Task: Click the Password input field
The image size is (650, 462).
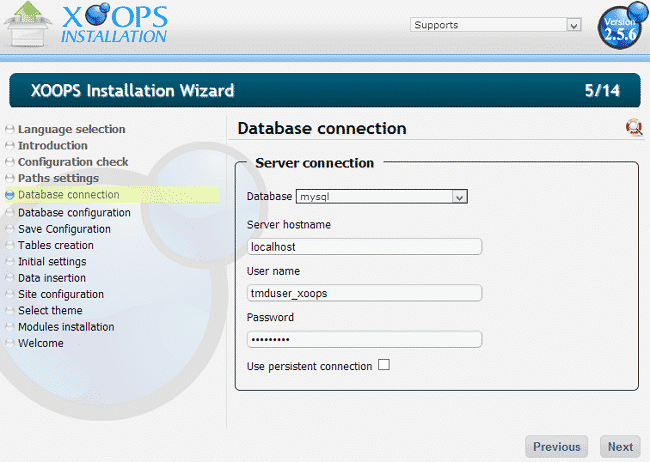Action: click(x=364, y=339)
